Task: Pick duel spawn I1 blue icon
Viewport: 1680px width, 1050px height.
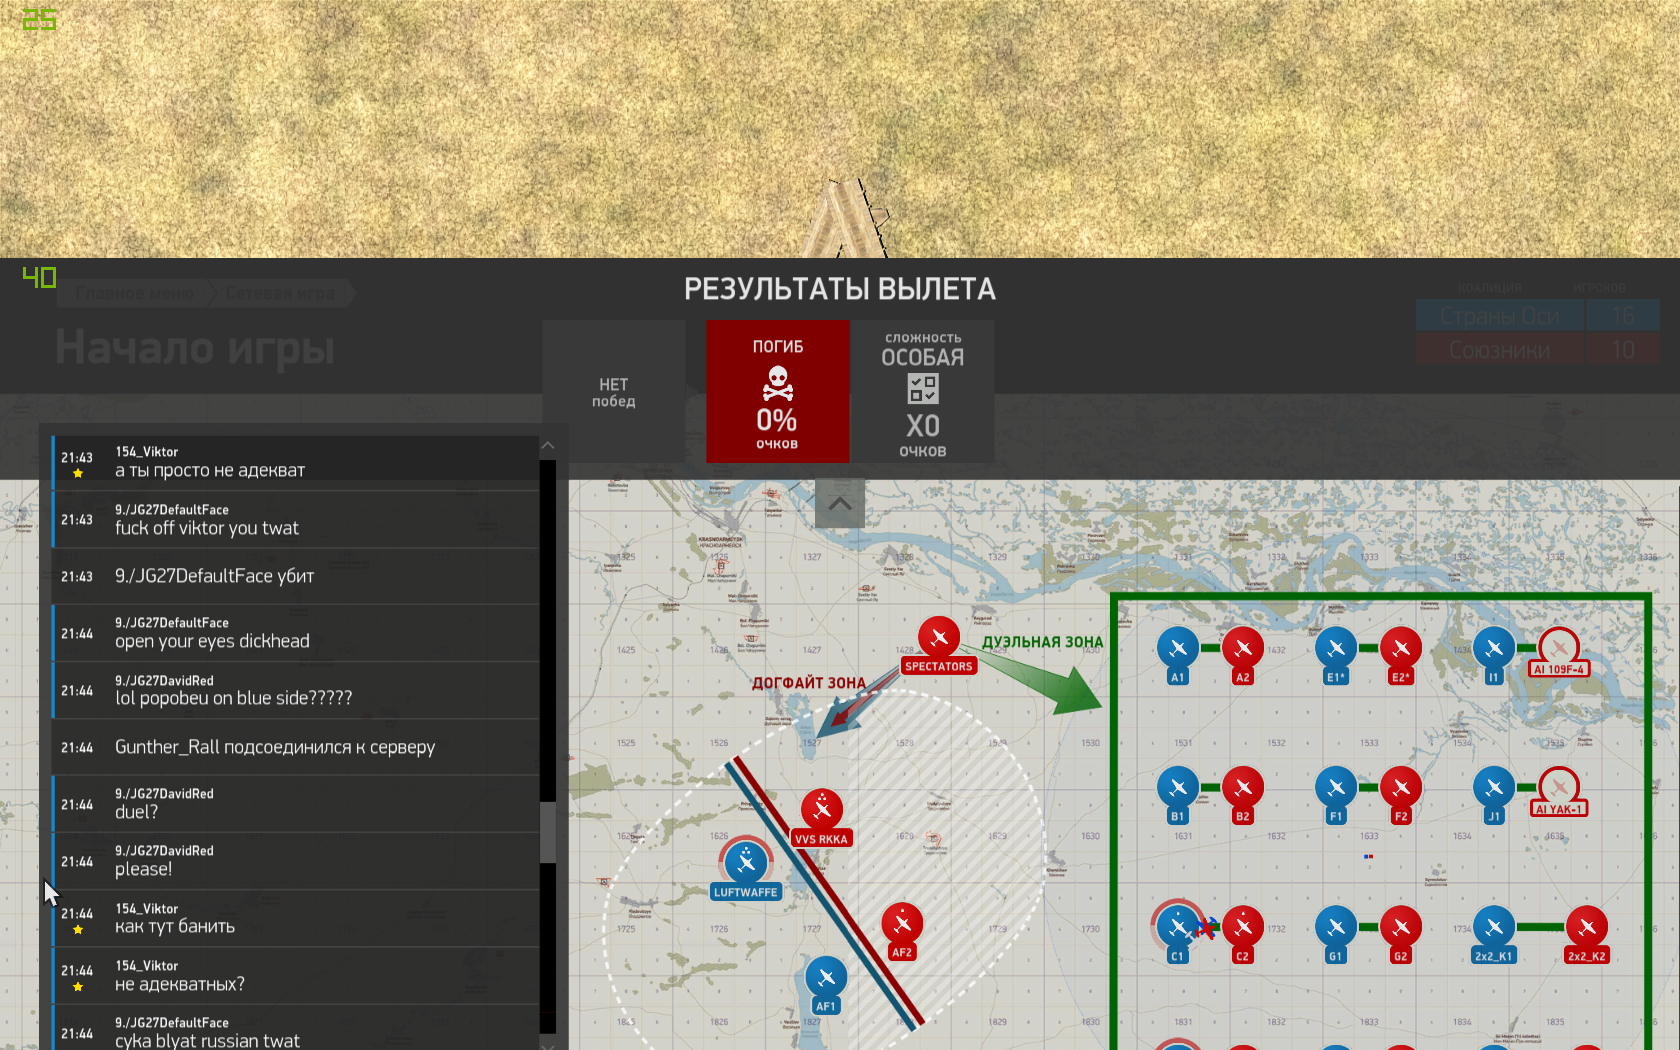Action: tap(1494, 649)
